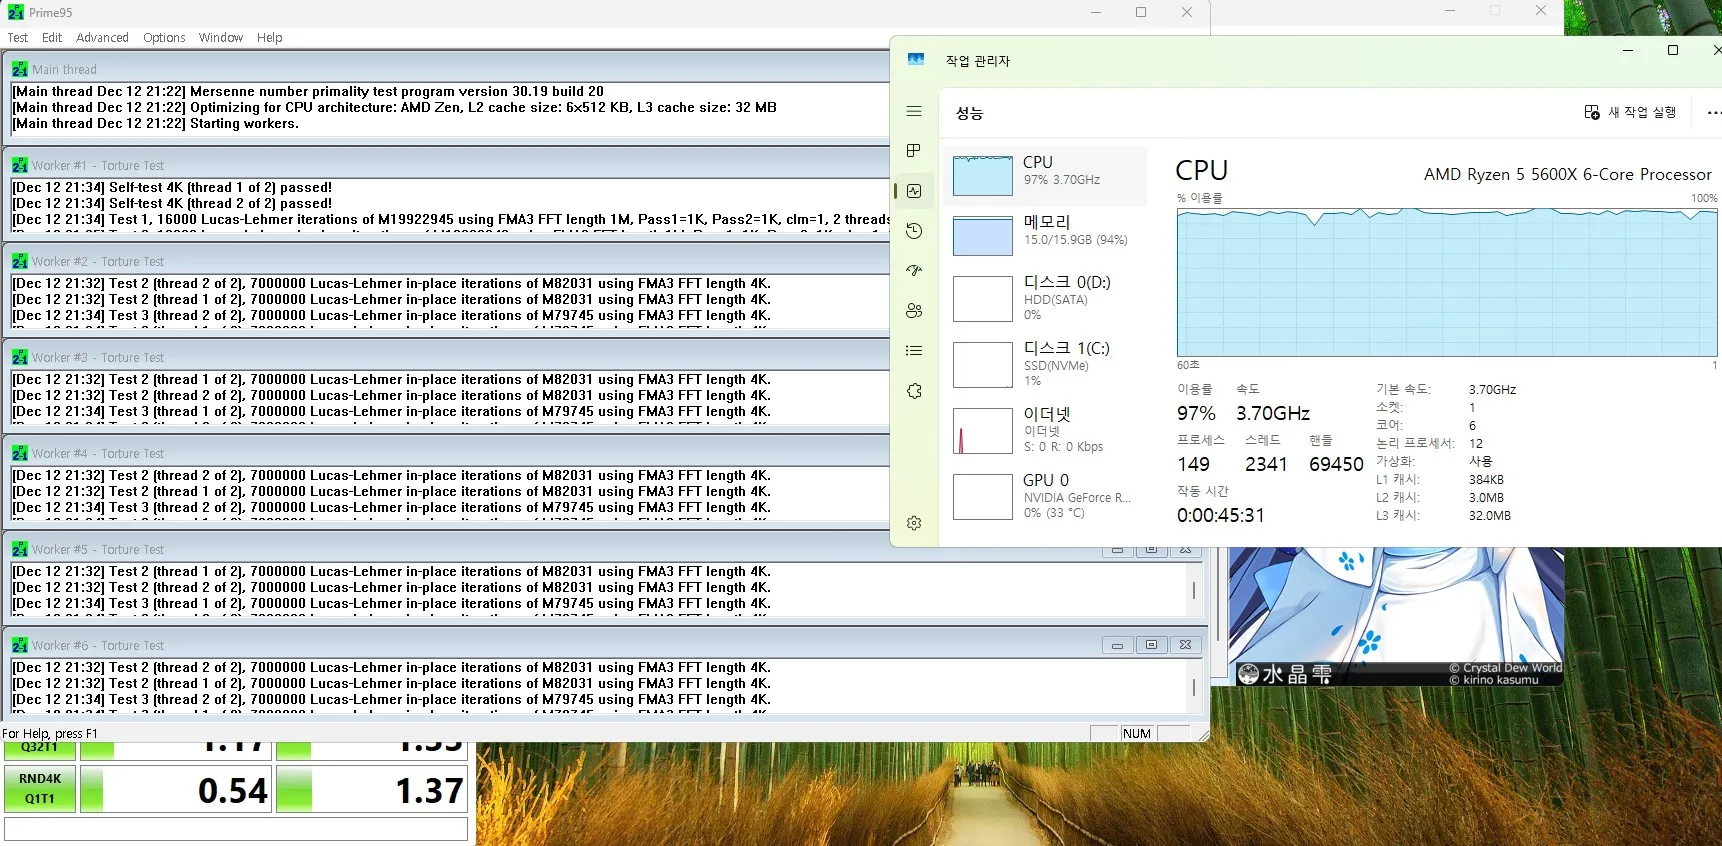Open Details list sidebar icon
Image resolution: width=1722 pixels, height=846 pixels.
914,351
